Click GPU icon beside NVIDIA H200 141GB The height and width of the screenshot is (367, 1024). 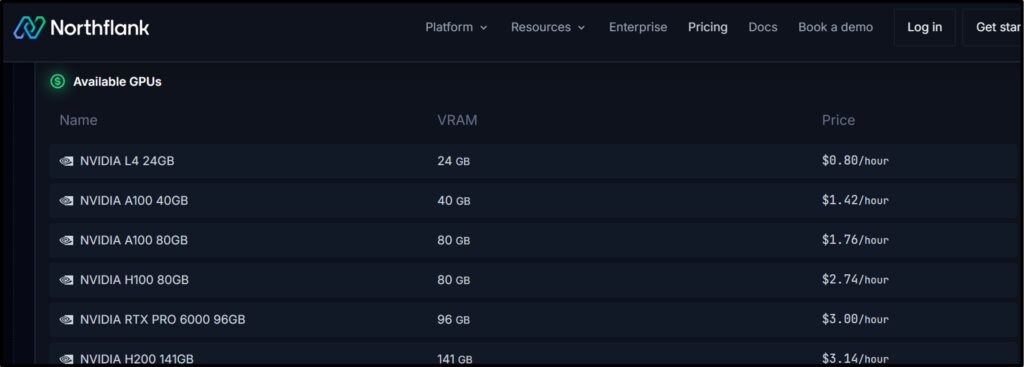[67, 359]
